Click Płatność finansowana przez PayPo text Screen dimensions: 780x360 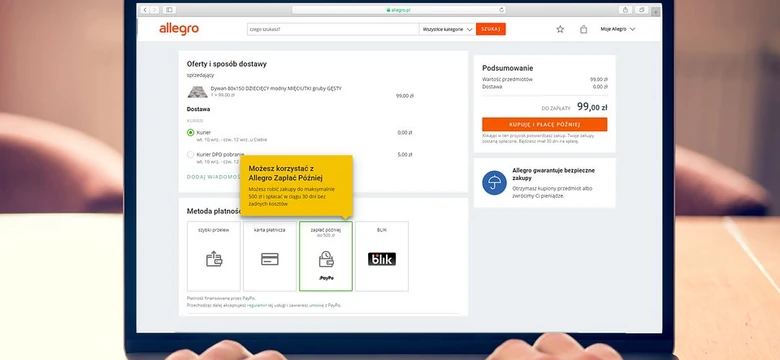(x=221, y=298)
